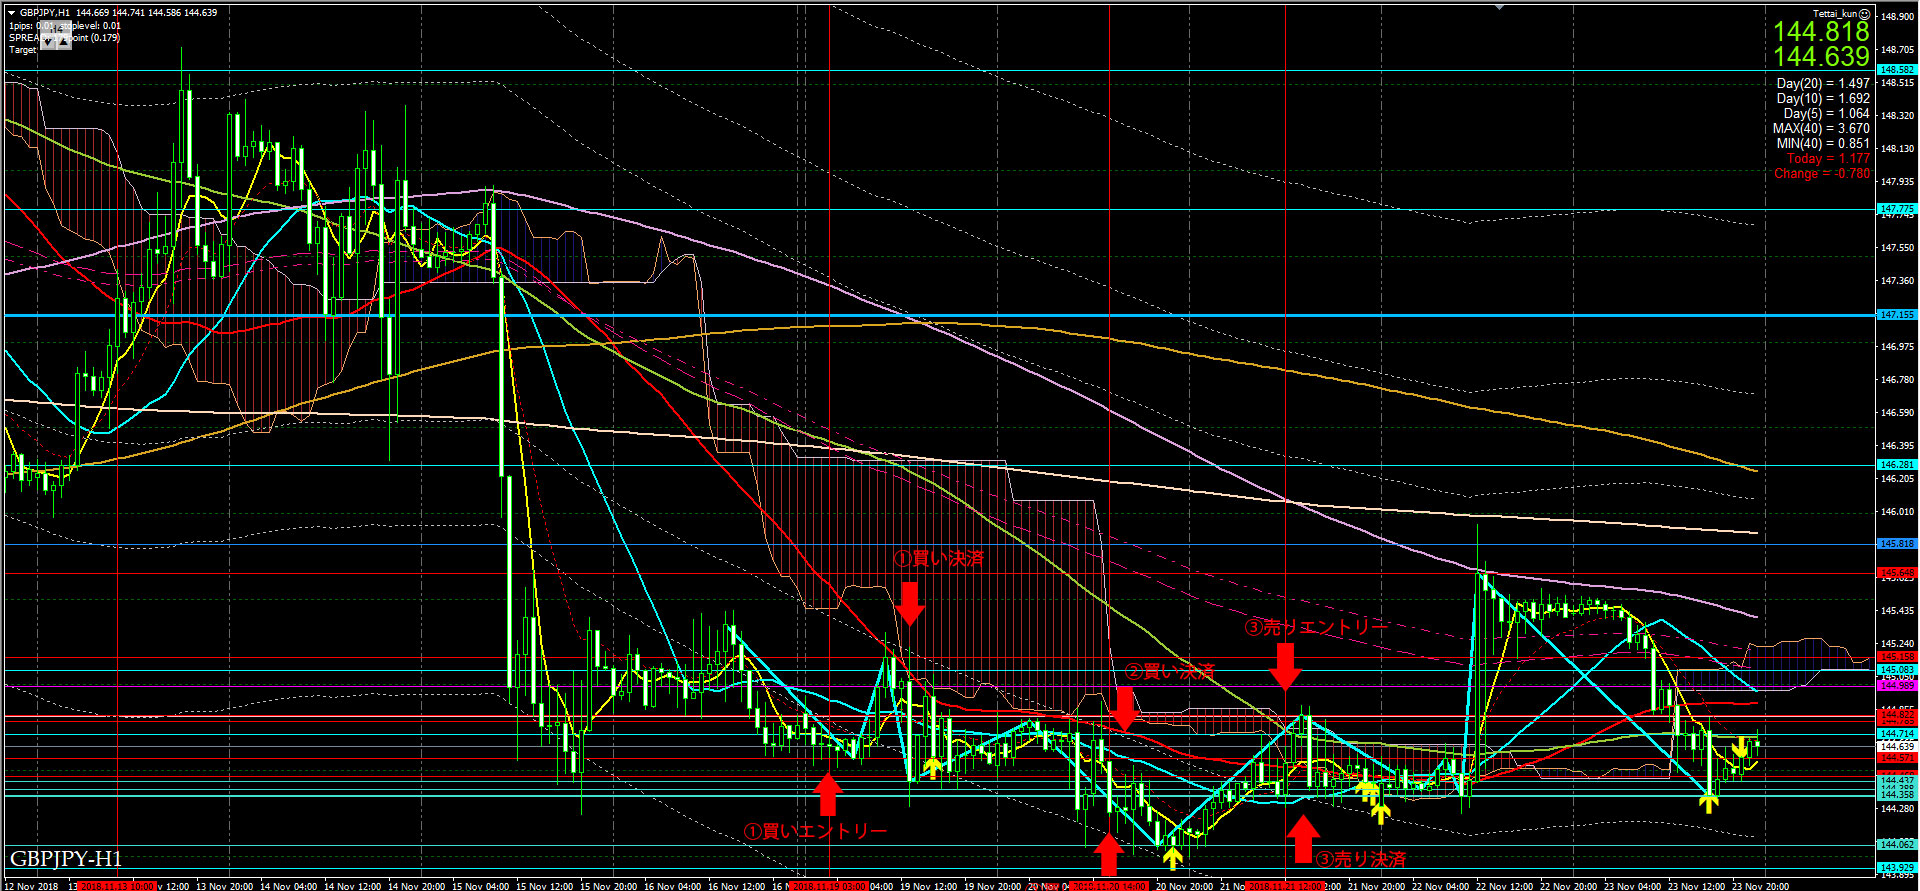This screenshot has width=1920, height=891.
Task: Click the blue 147.155 price level tag
Action: [x=1897, y=315]
